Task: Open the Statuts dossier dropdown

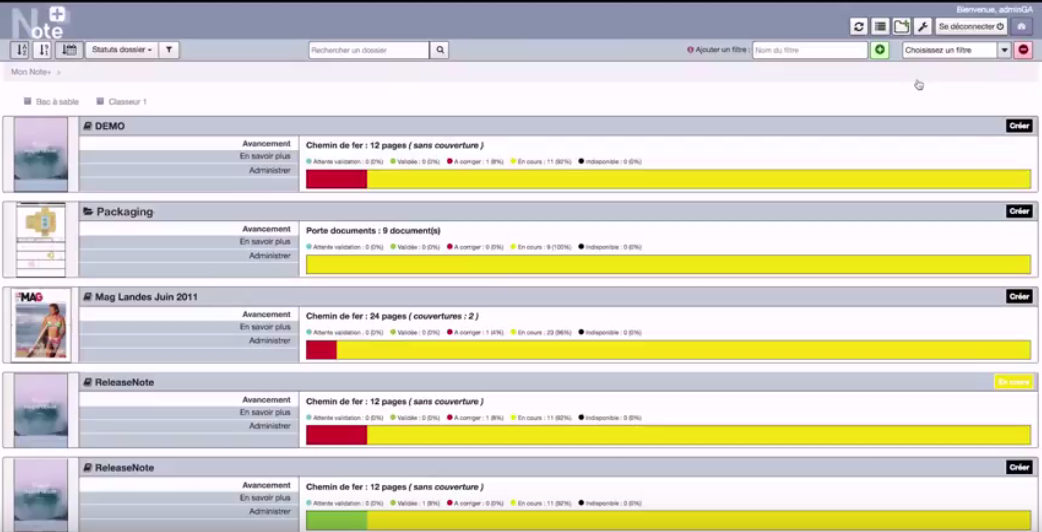Action: 121,50
